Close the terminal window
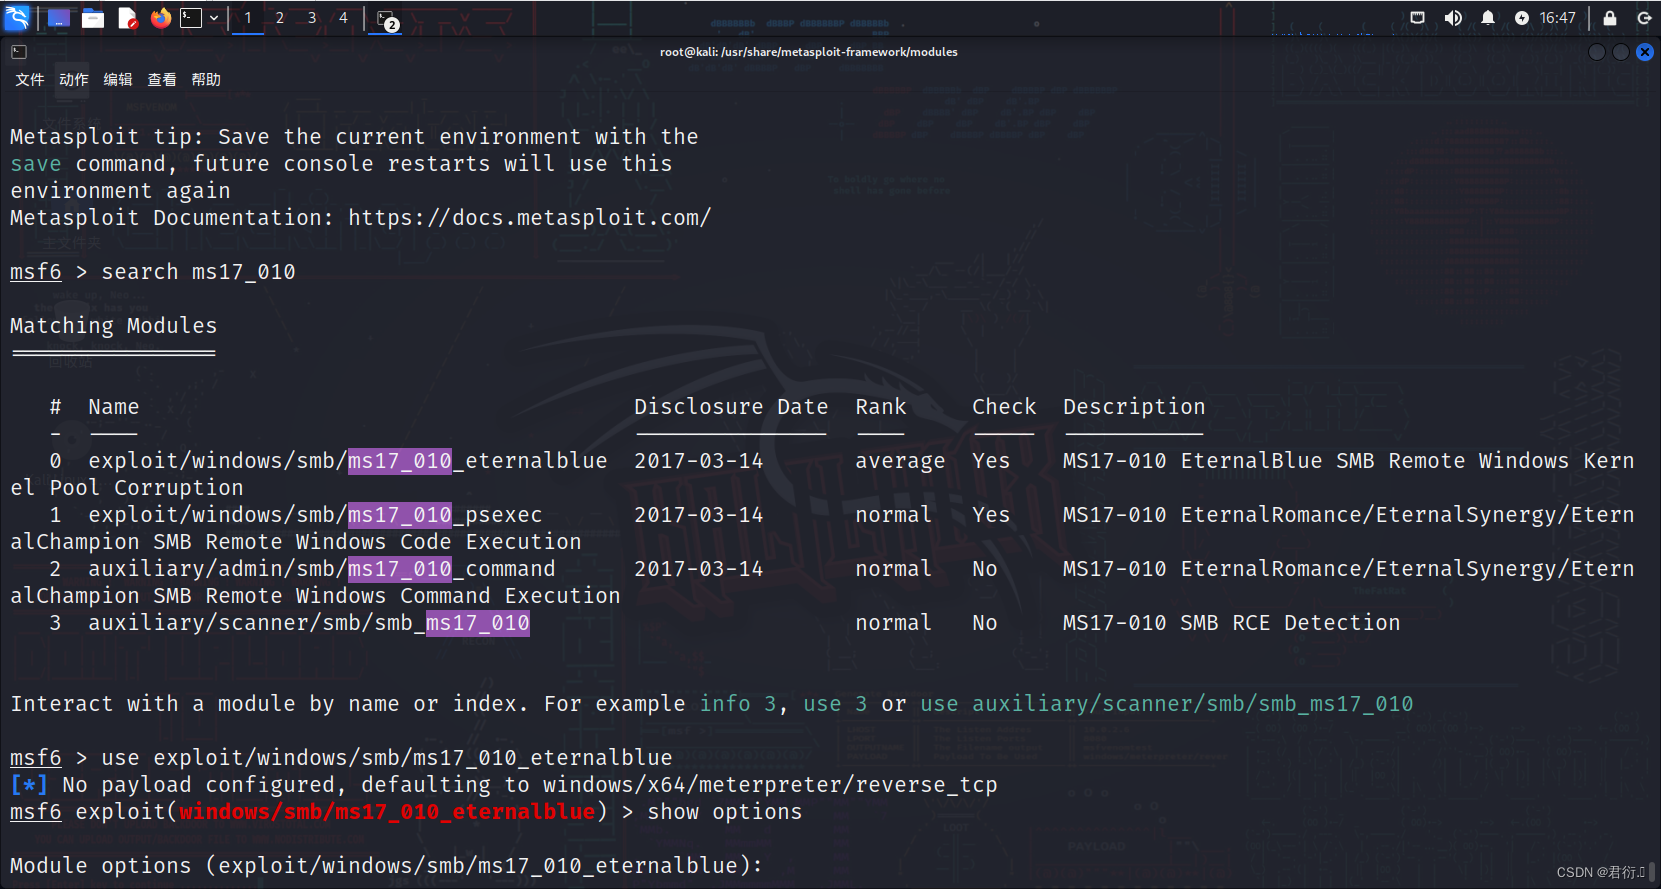The width and height of the screenshot is (1661, 889). [1645, 52]
